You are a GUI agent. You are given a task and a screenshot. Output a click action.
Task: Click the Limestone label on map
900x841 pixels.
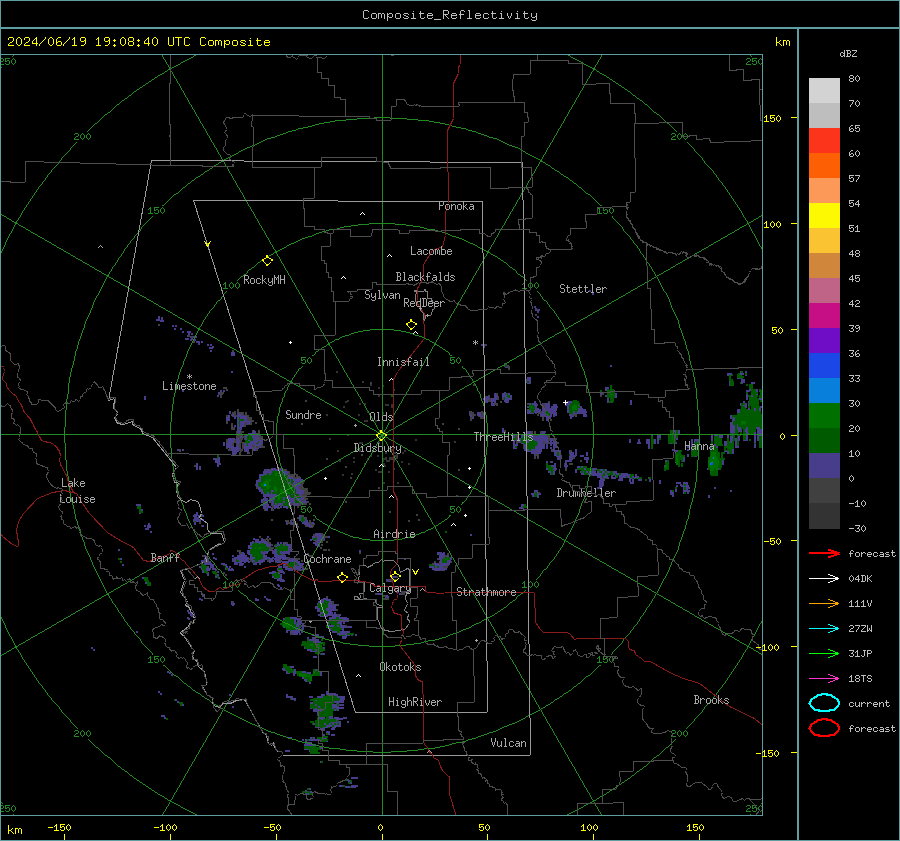[189, 386]
